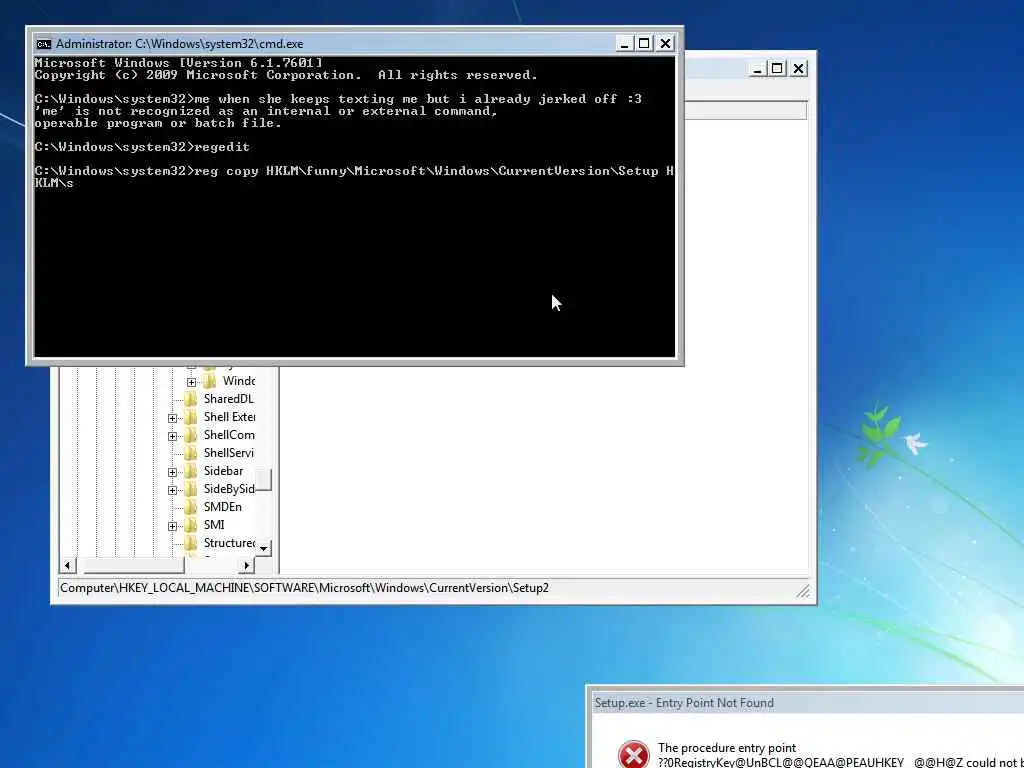Screen dimensions: 1024x768
Task: Expand the Sidebar registry key
Action: (172, 472)
